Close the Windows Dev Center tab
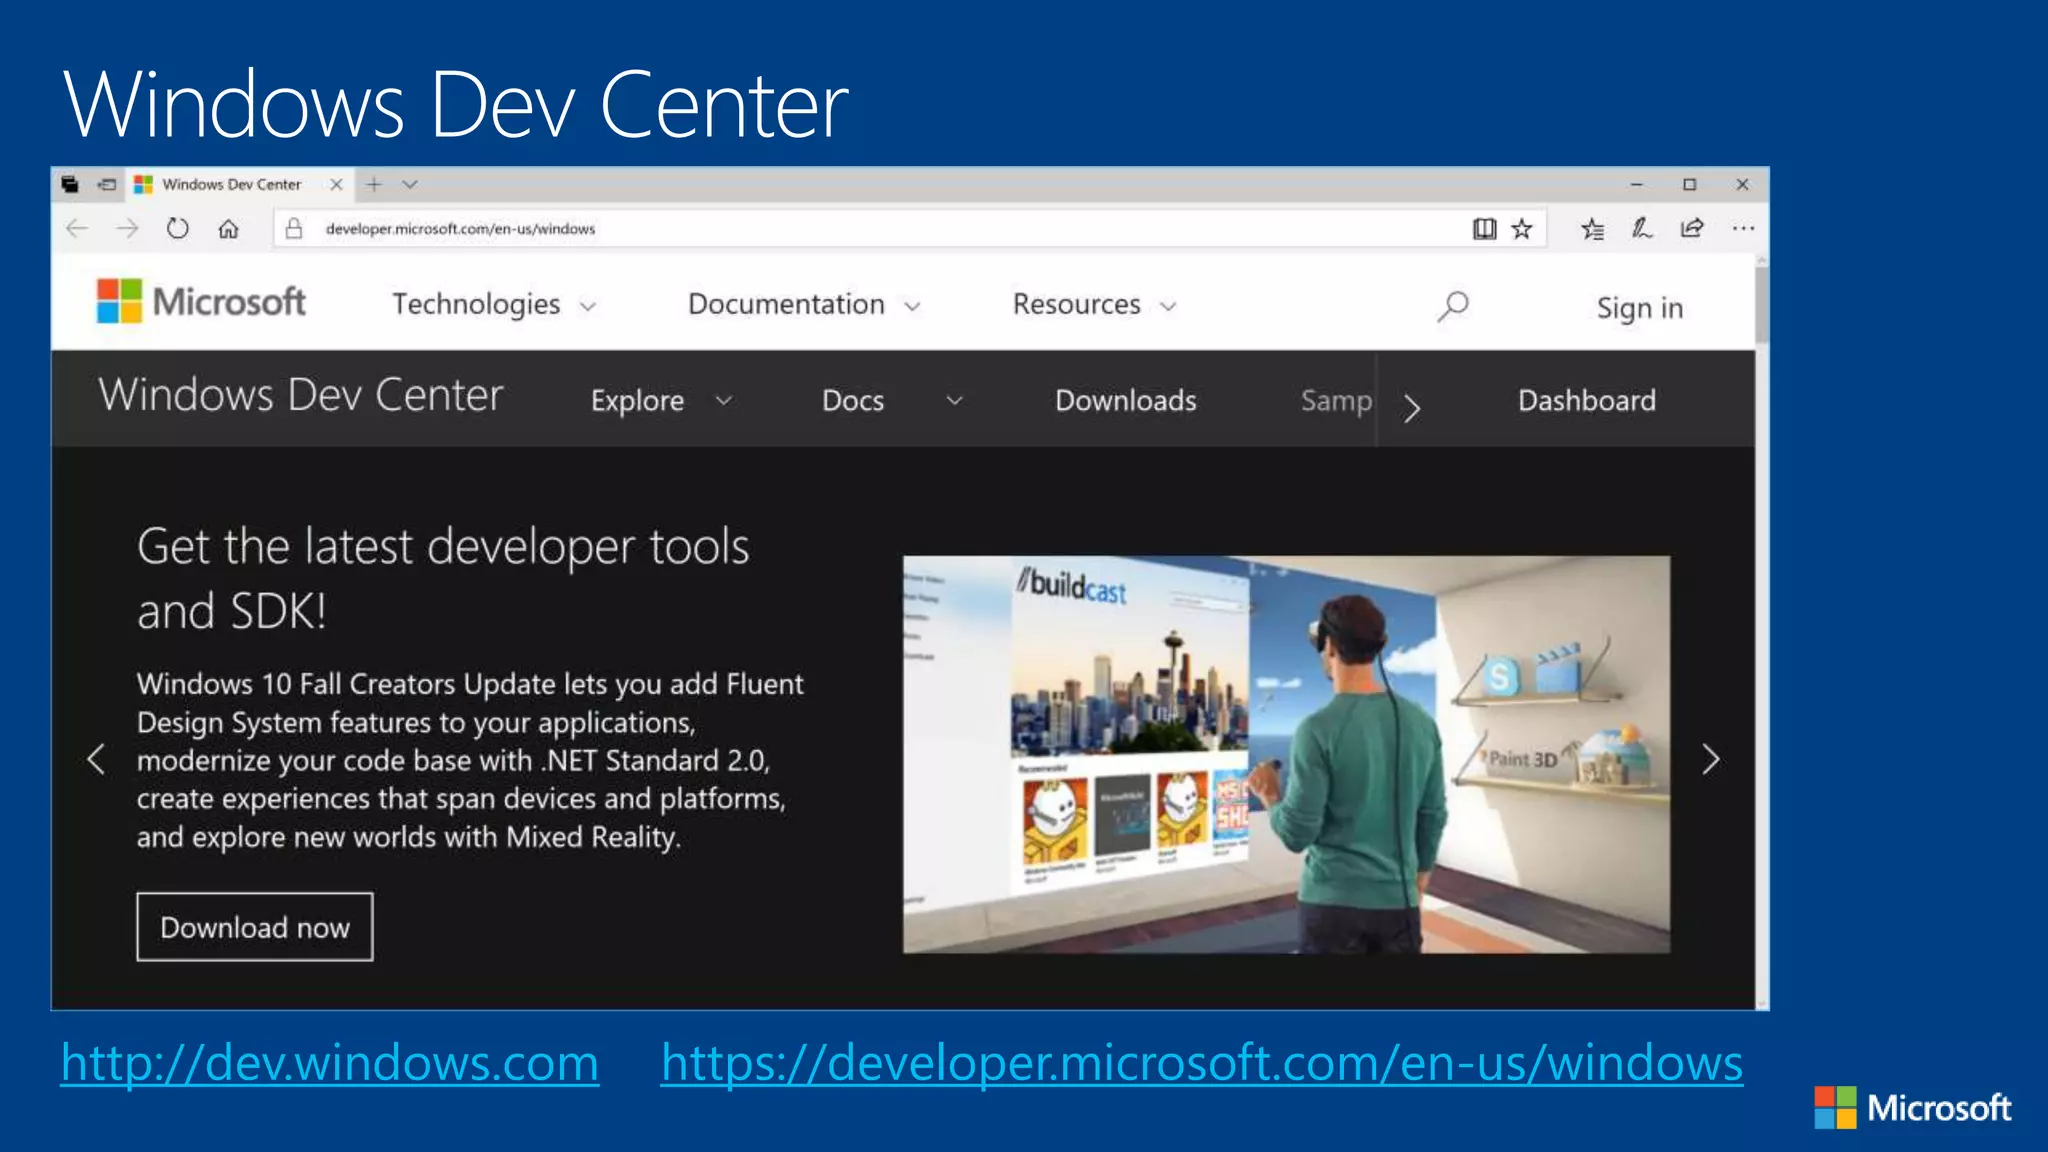The height and width of the screenshot is (1152, 2048). point(336,184)
